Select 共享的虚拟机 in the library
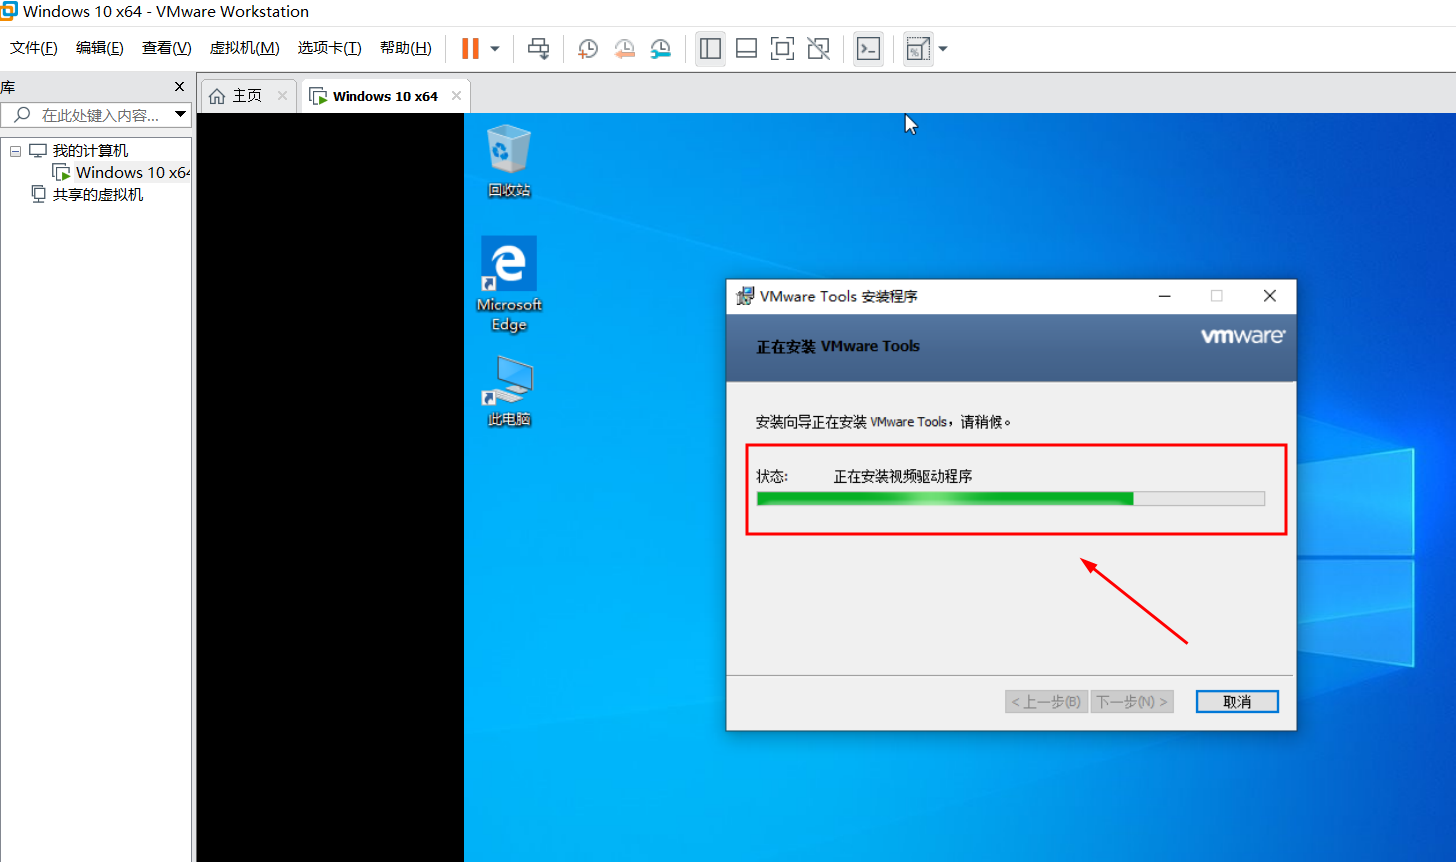The image size is (1456, 862). 98,195
